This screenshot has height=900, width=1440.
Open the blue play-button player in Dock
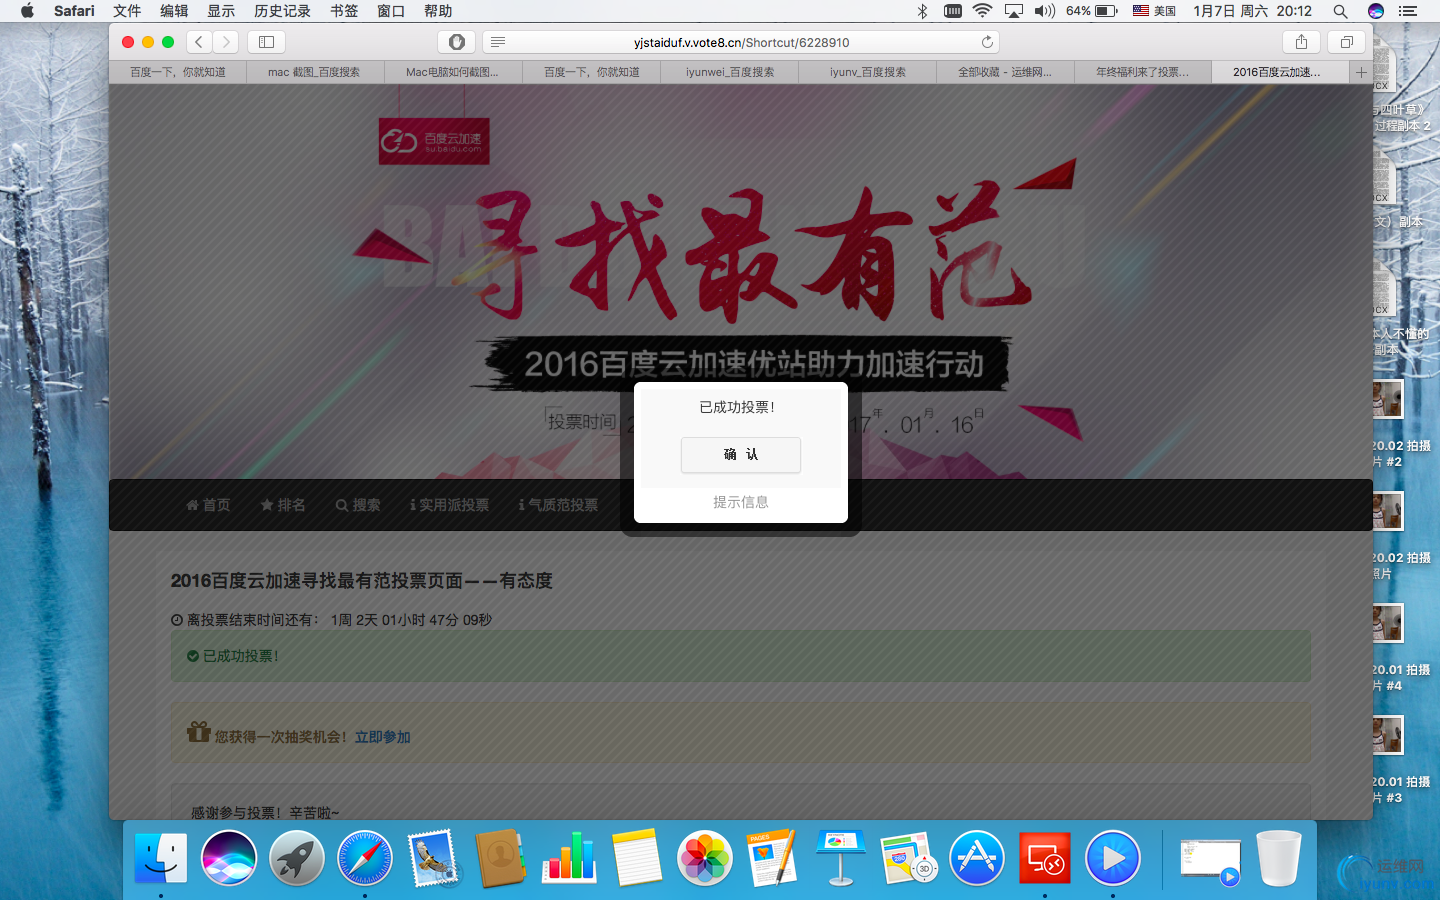1113,858
